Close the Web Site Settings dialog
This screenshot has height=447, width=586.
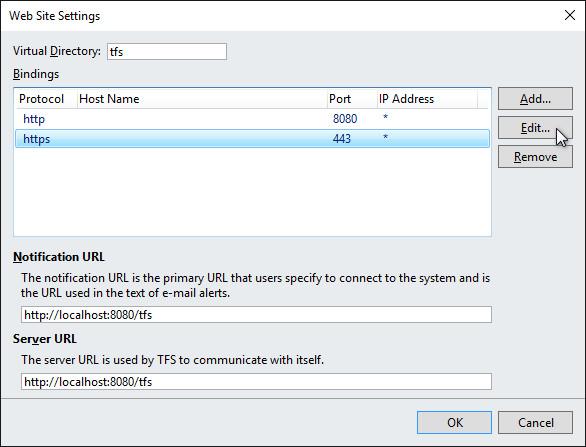click(x=570, y=15)
